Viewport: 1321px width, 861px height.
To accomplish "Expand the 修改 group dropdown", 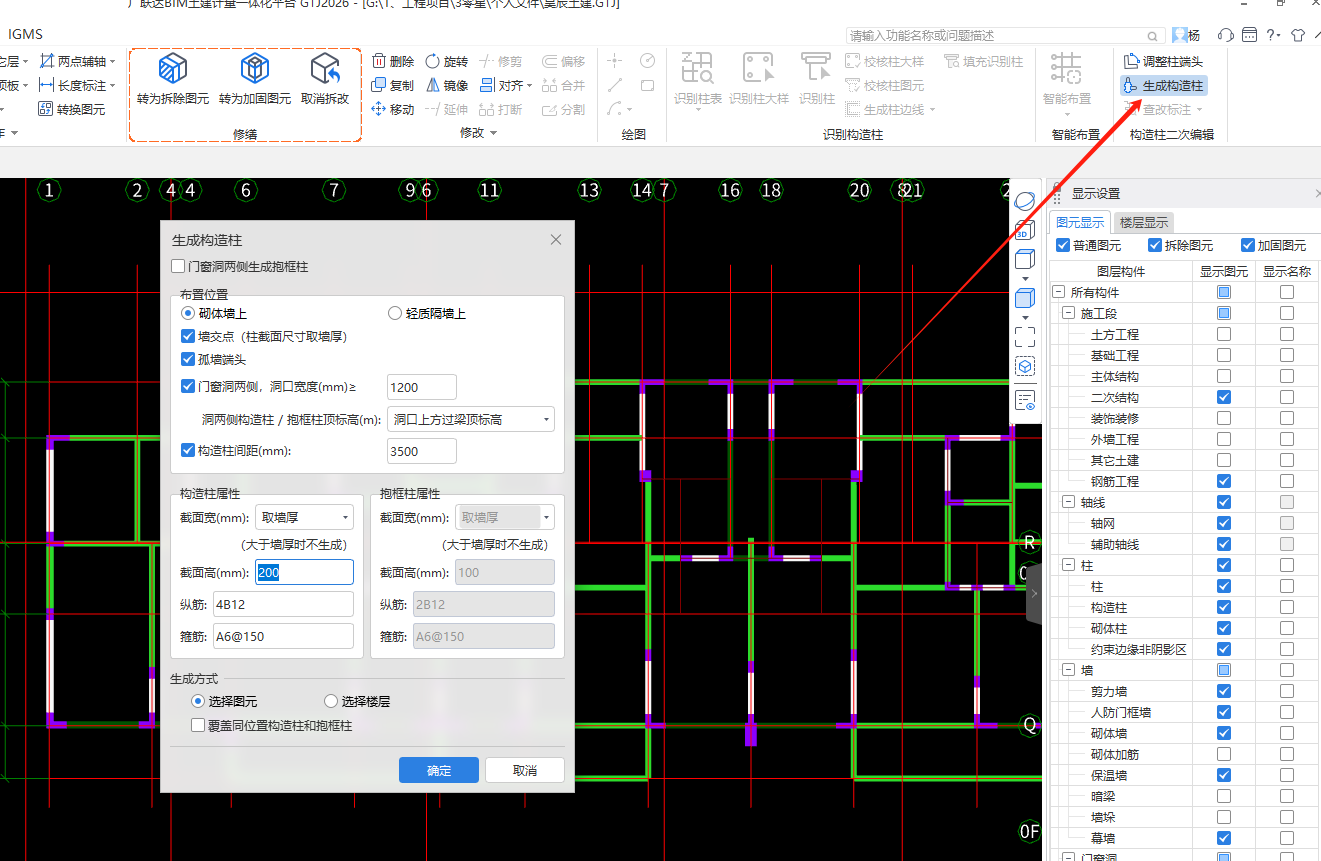I will (493, 133).
